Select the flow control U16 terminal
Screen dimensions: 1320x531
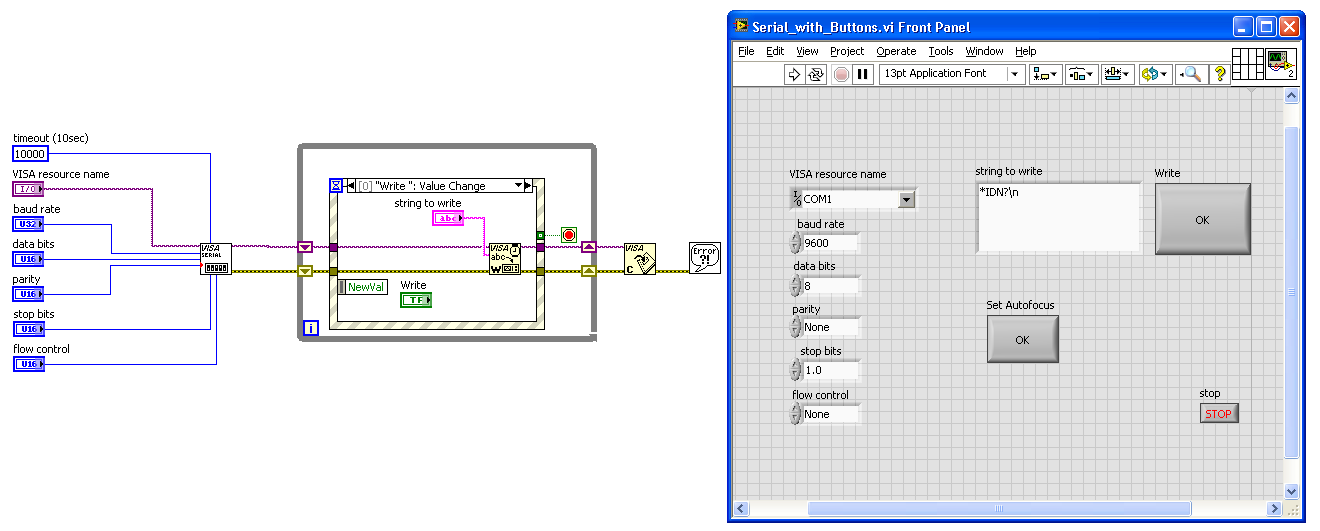click(28, 364)
